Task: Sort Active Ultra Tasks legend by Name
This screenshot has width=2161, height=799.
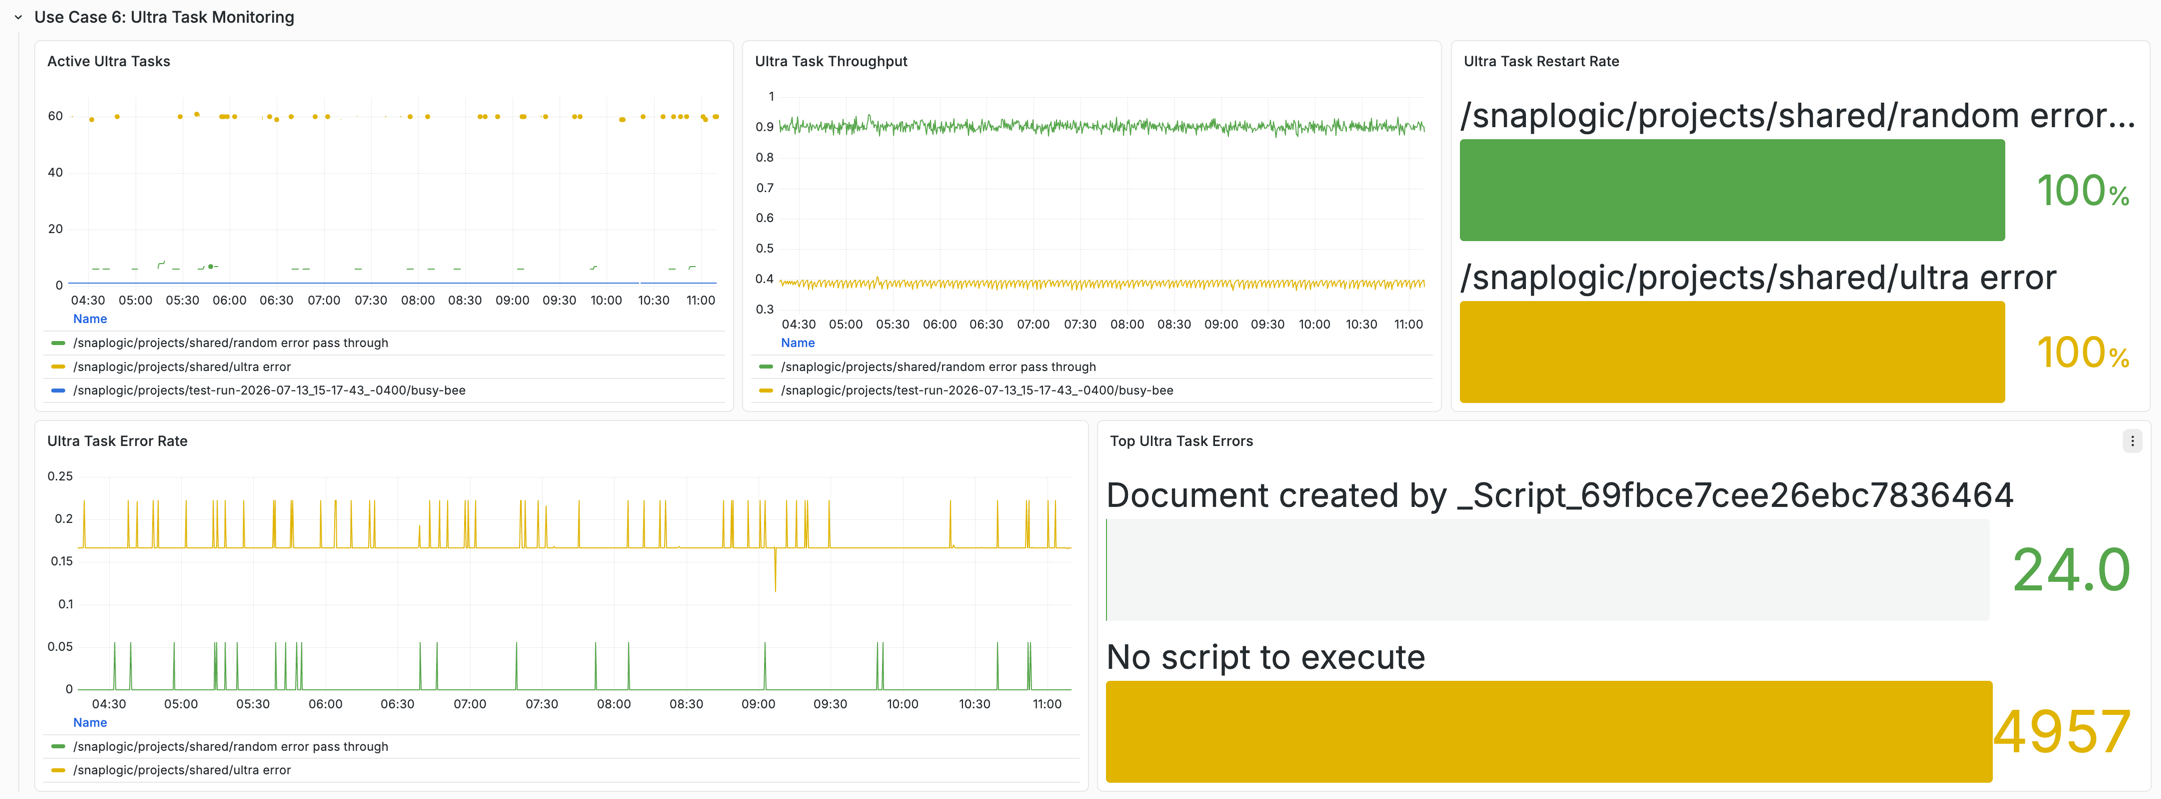Action: pyautogui.click(x=90, y=319)
